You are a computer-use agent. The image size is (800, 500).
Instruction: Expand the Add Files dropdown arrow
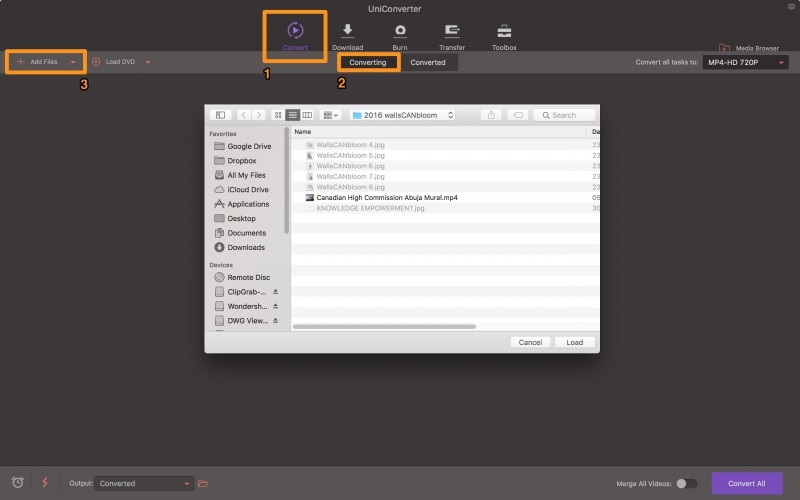73,62
